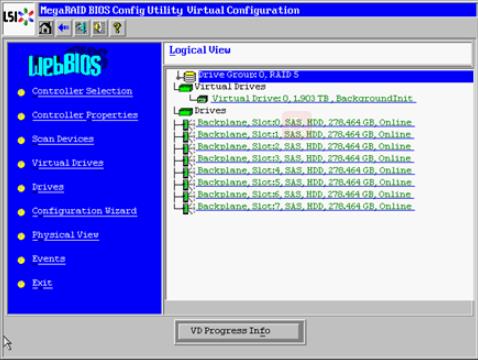Click the drive icon for Slot 4

[x=186, y=172]
